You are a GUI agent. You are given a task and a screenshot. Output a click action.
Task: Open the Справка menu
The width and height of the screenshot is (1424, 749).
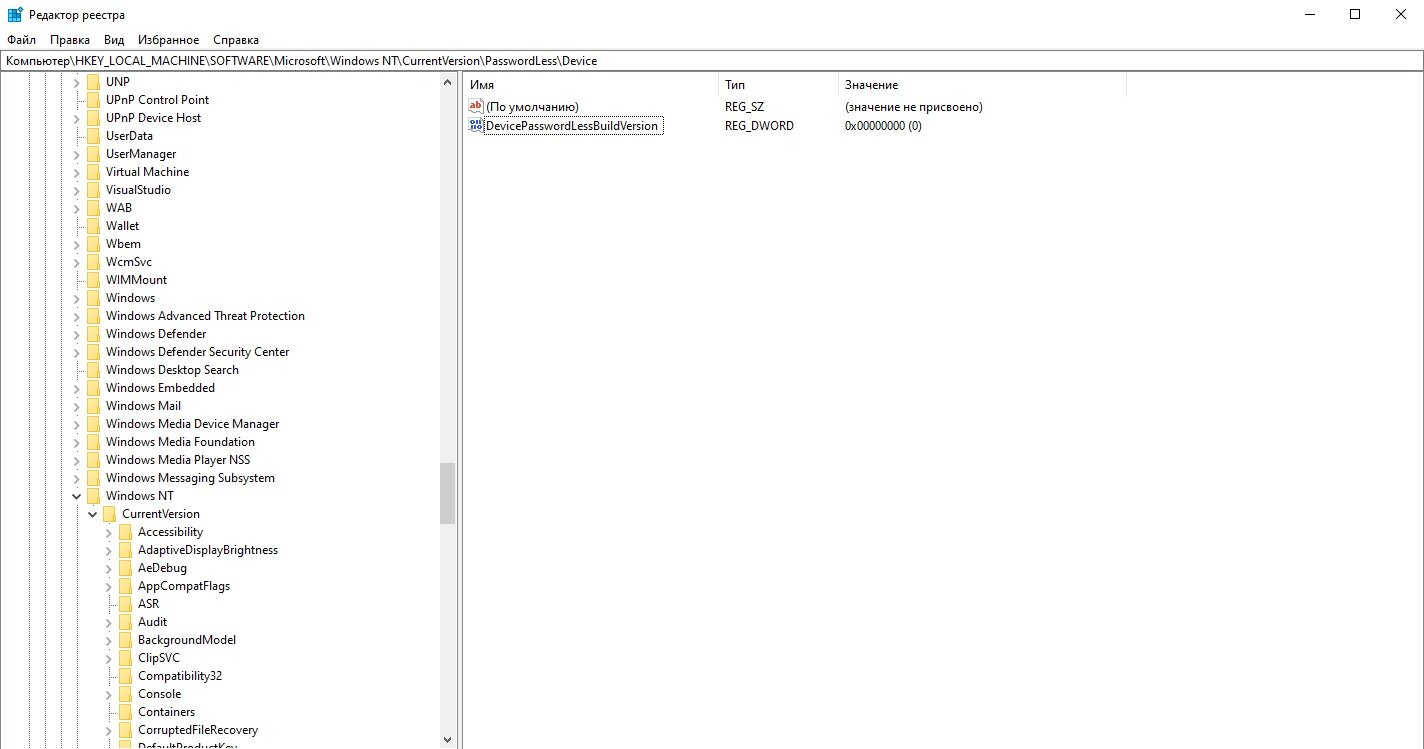(x=236, y=40)
